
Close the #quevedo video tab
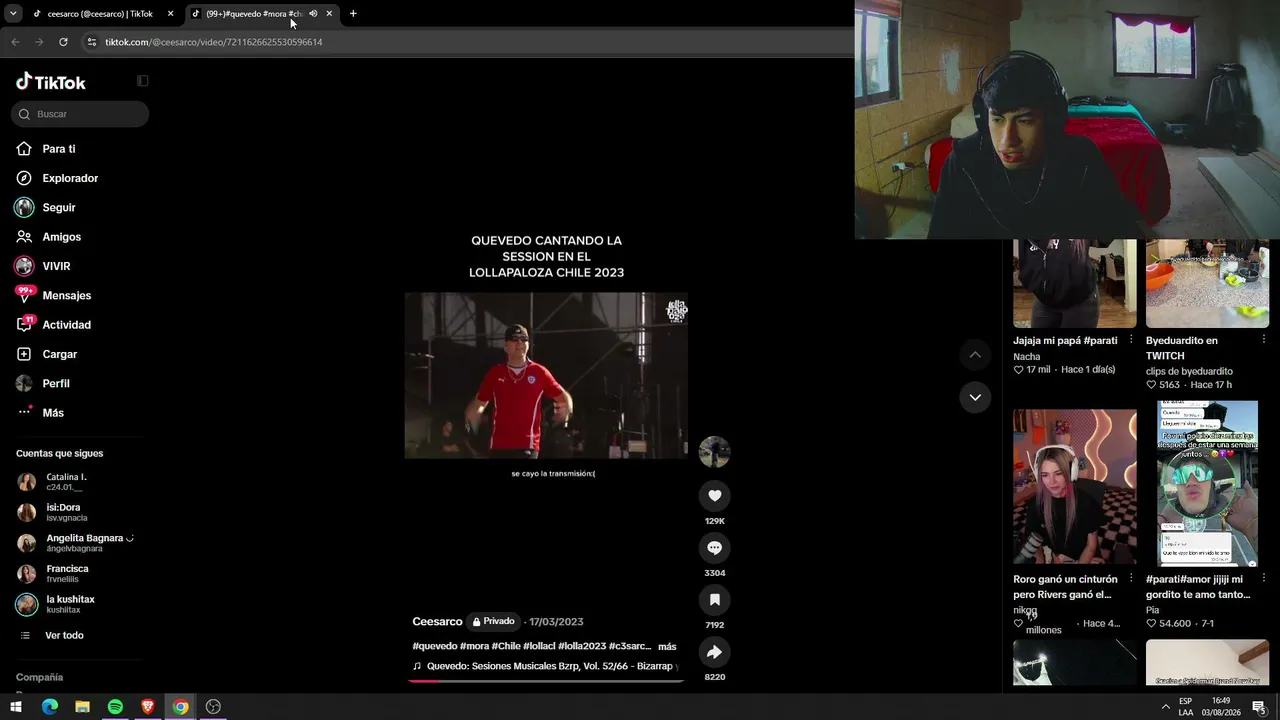(x=329, y=14)
